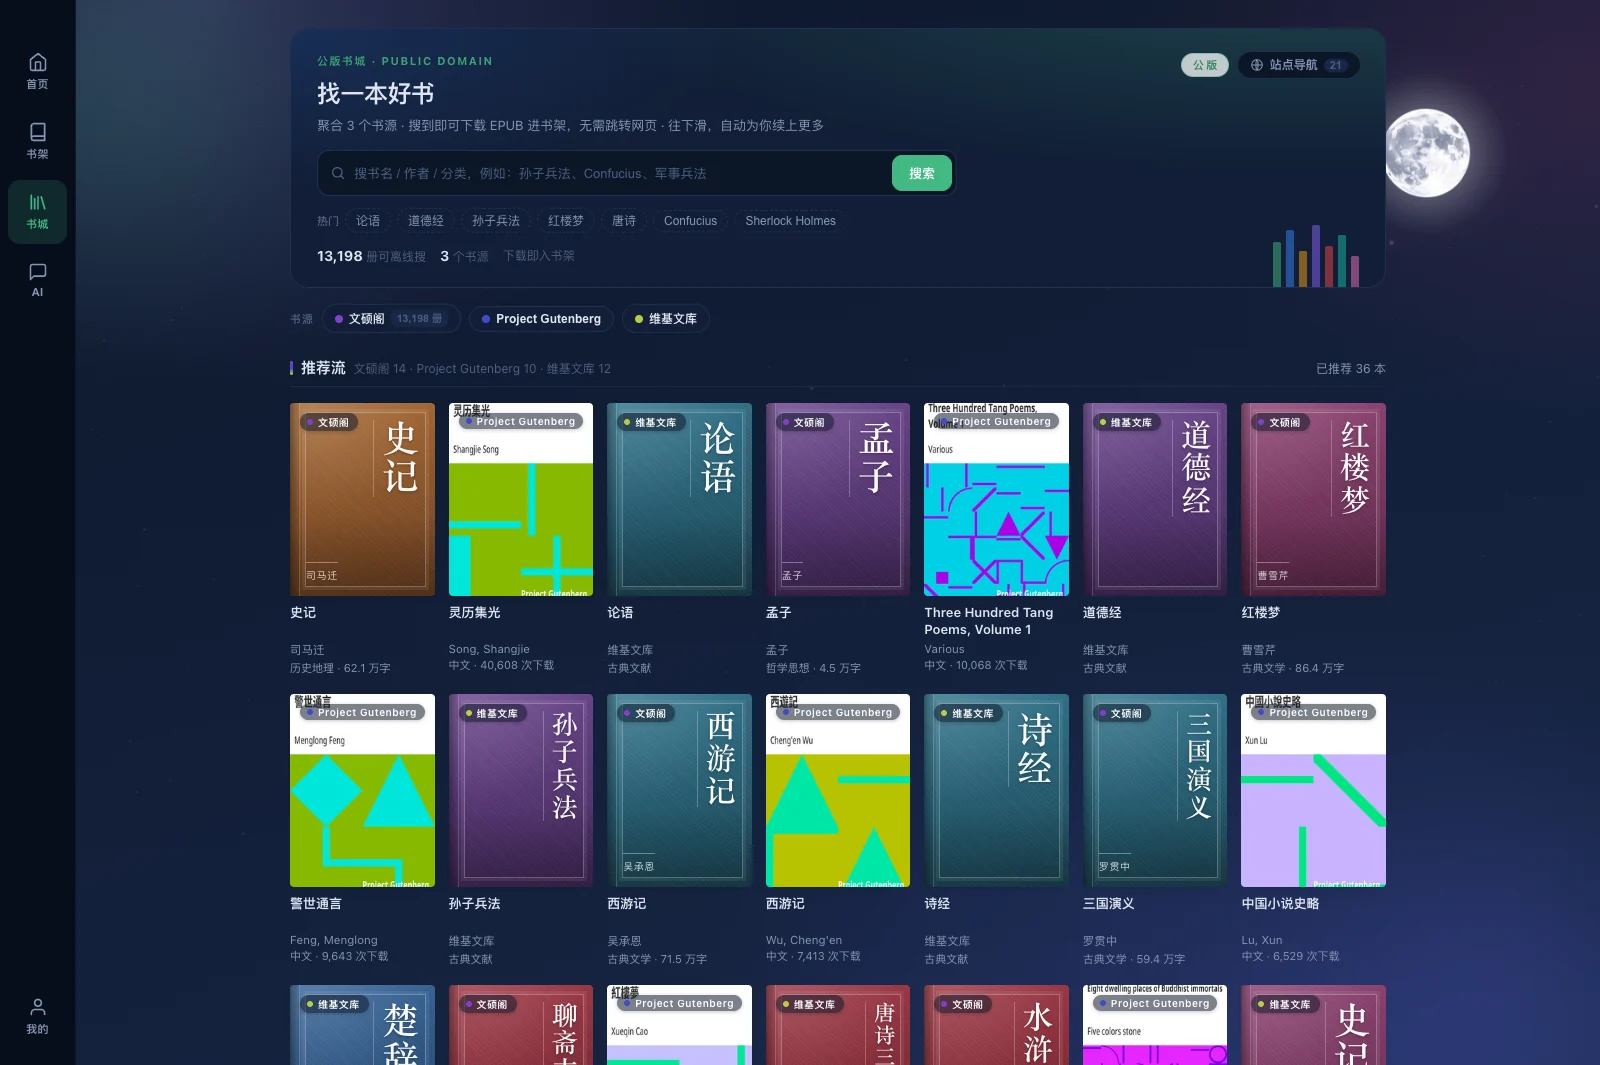Click the 公版 badge

tap(1204, 65)
